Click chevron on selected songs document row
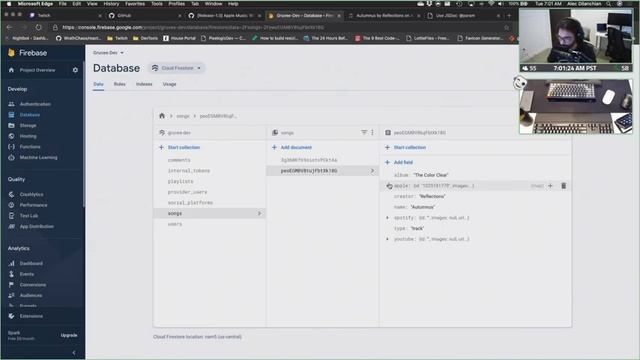Screen dimensions: 640x360 pos(372,171)
